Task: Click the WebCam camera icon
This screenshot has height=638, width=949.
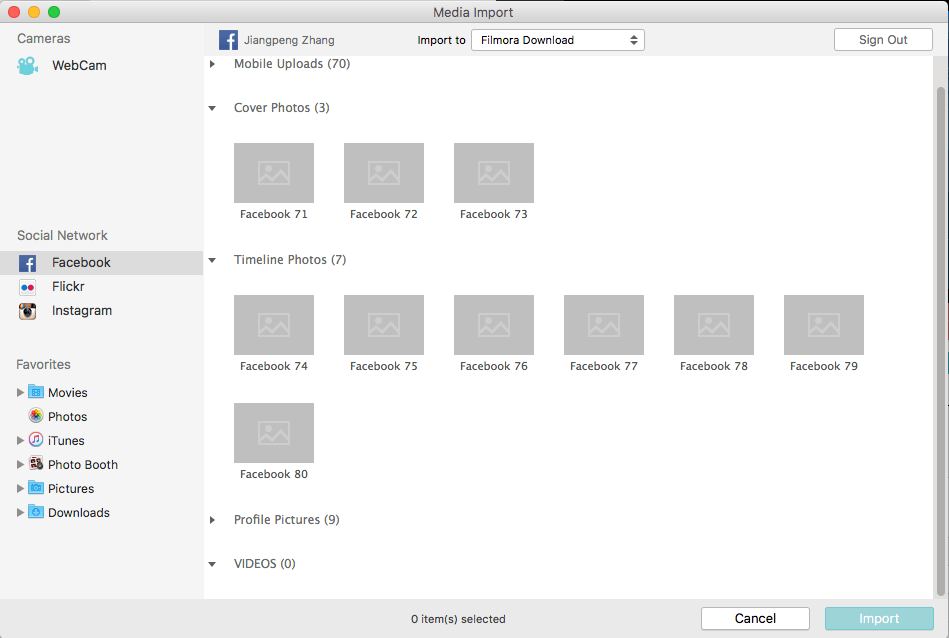Action: (x=27, y=65)
